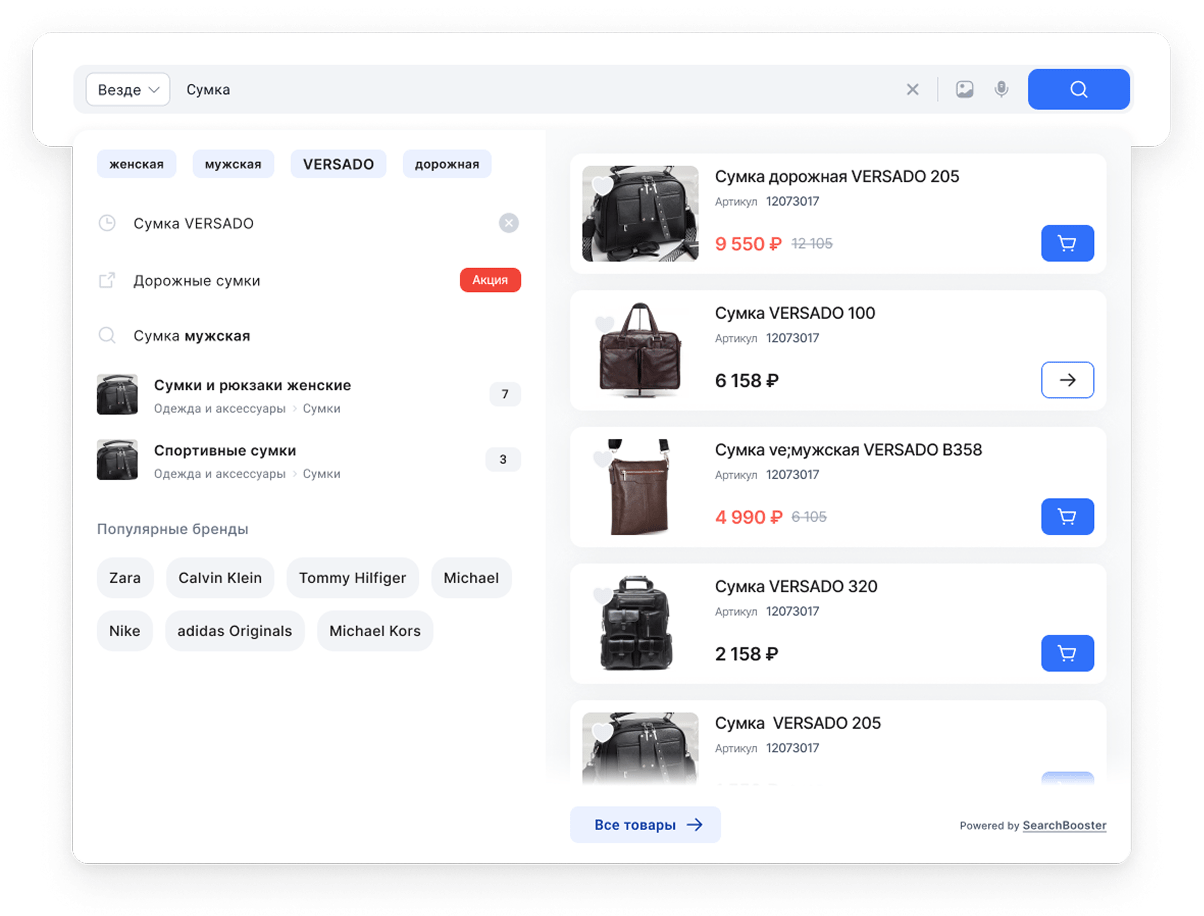1204x916 pixels.
Task: Click the clock icon beside 'Сумка VERSADO'
Action: pos(107,223)
